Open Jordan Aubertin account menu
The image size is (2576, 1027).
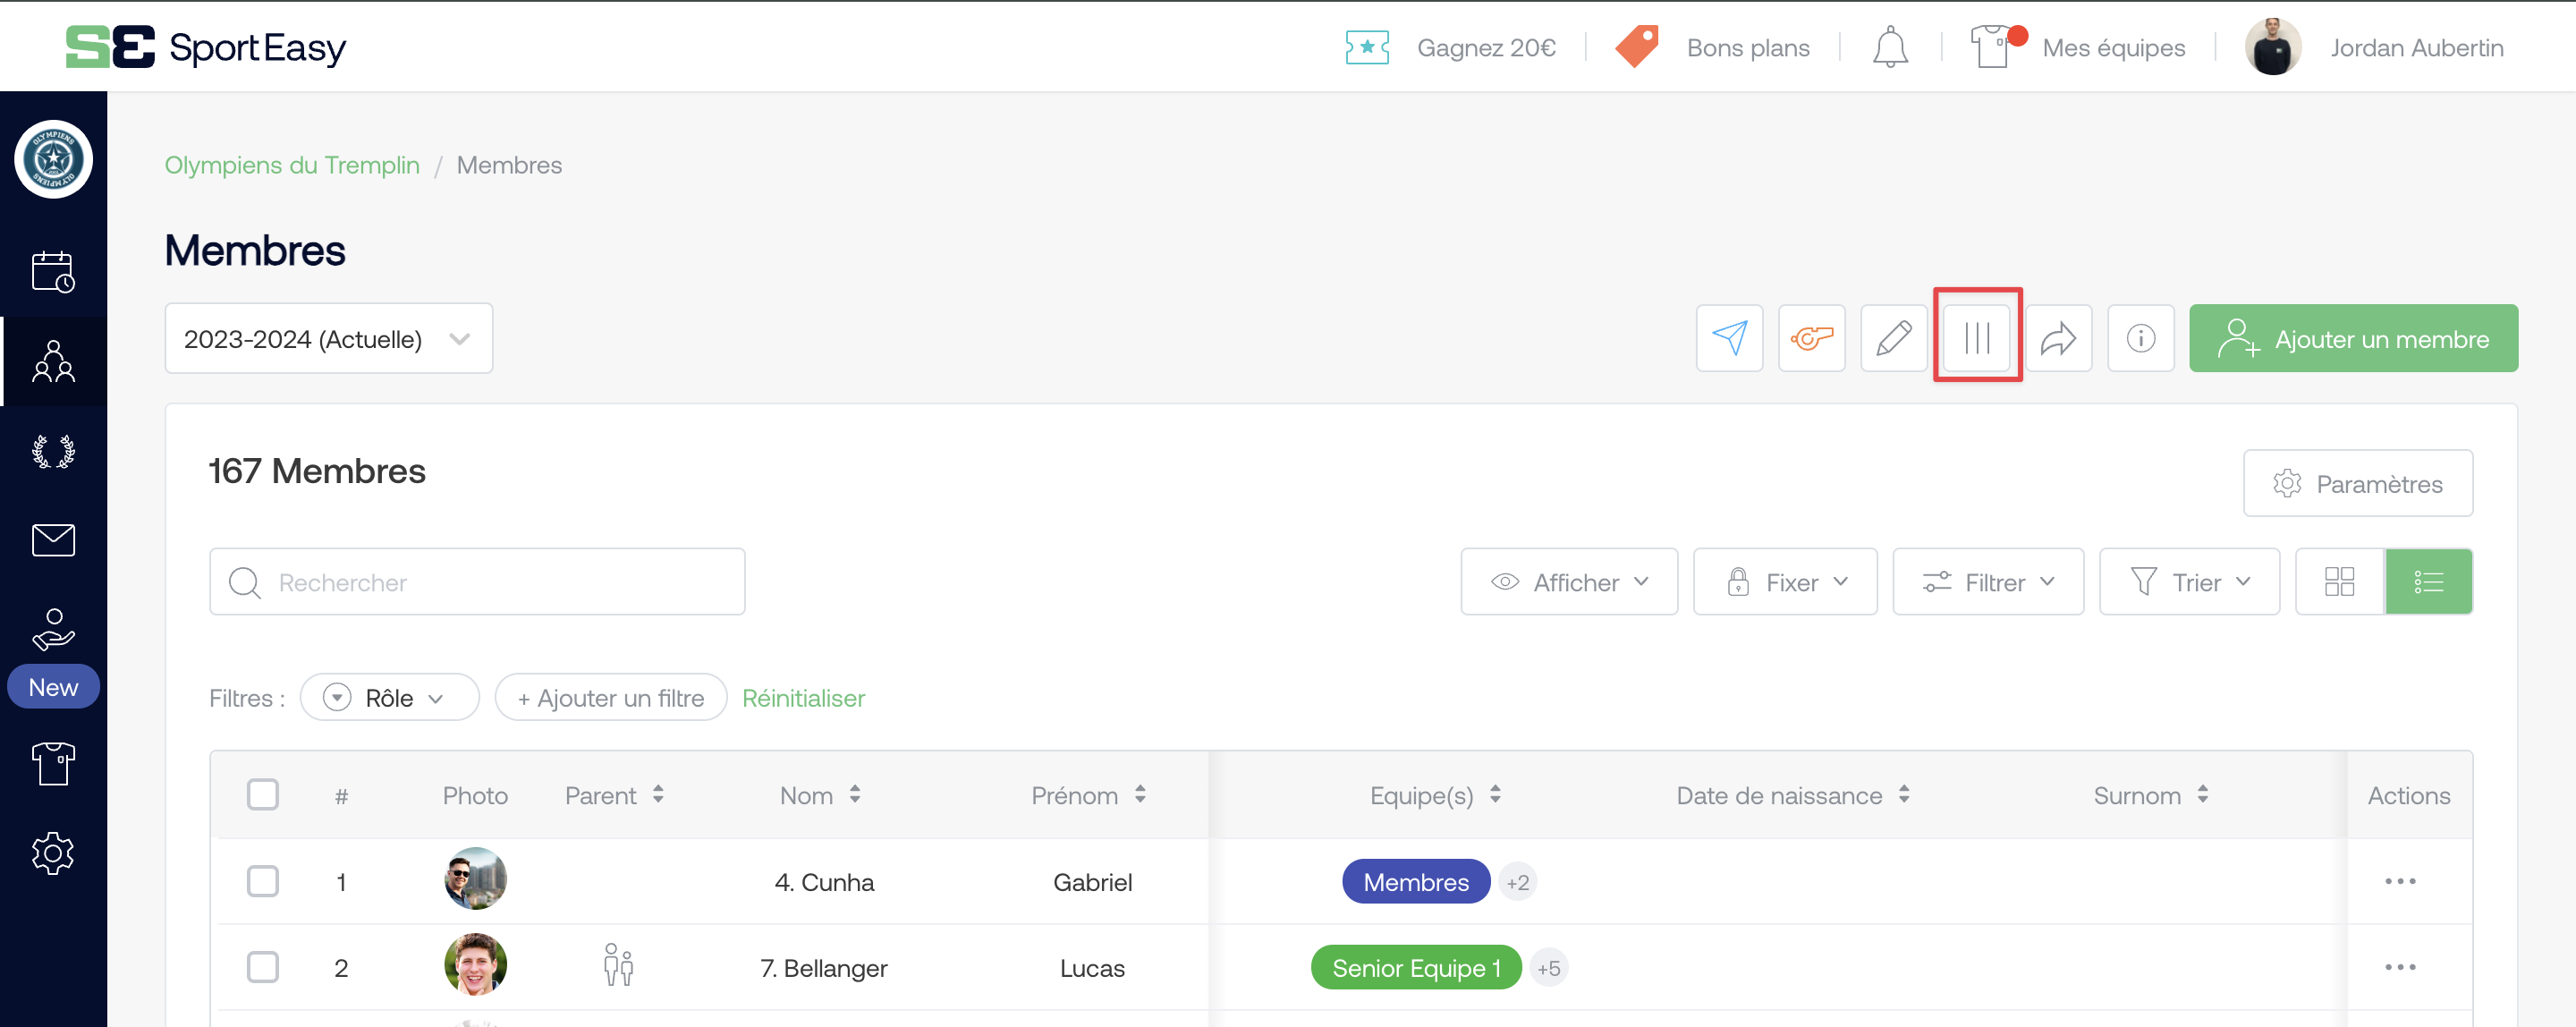2416,48
